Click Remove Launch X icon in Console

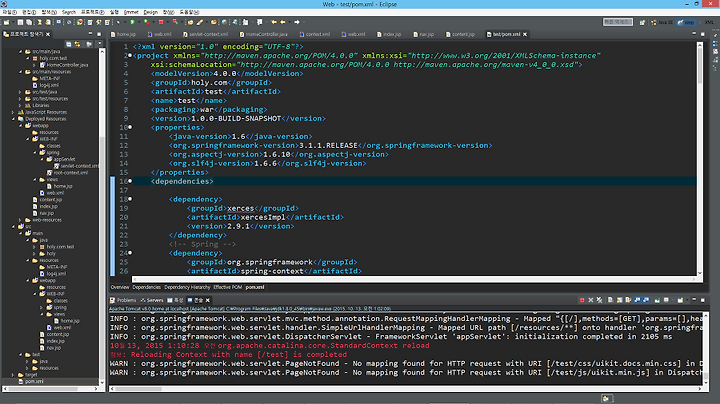pyautogui.click(x=591, y=300)
